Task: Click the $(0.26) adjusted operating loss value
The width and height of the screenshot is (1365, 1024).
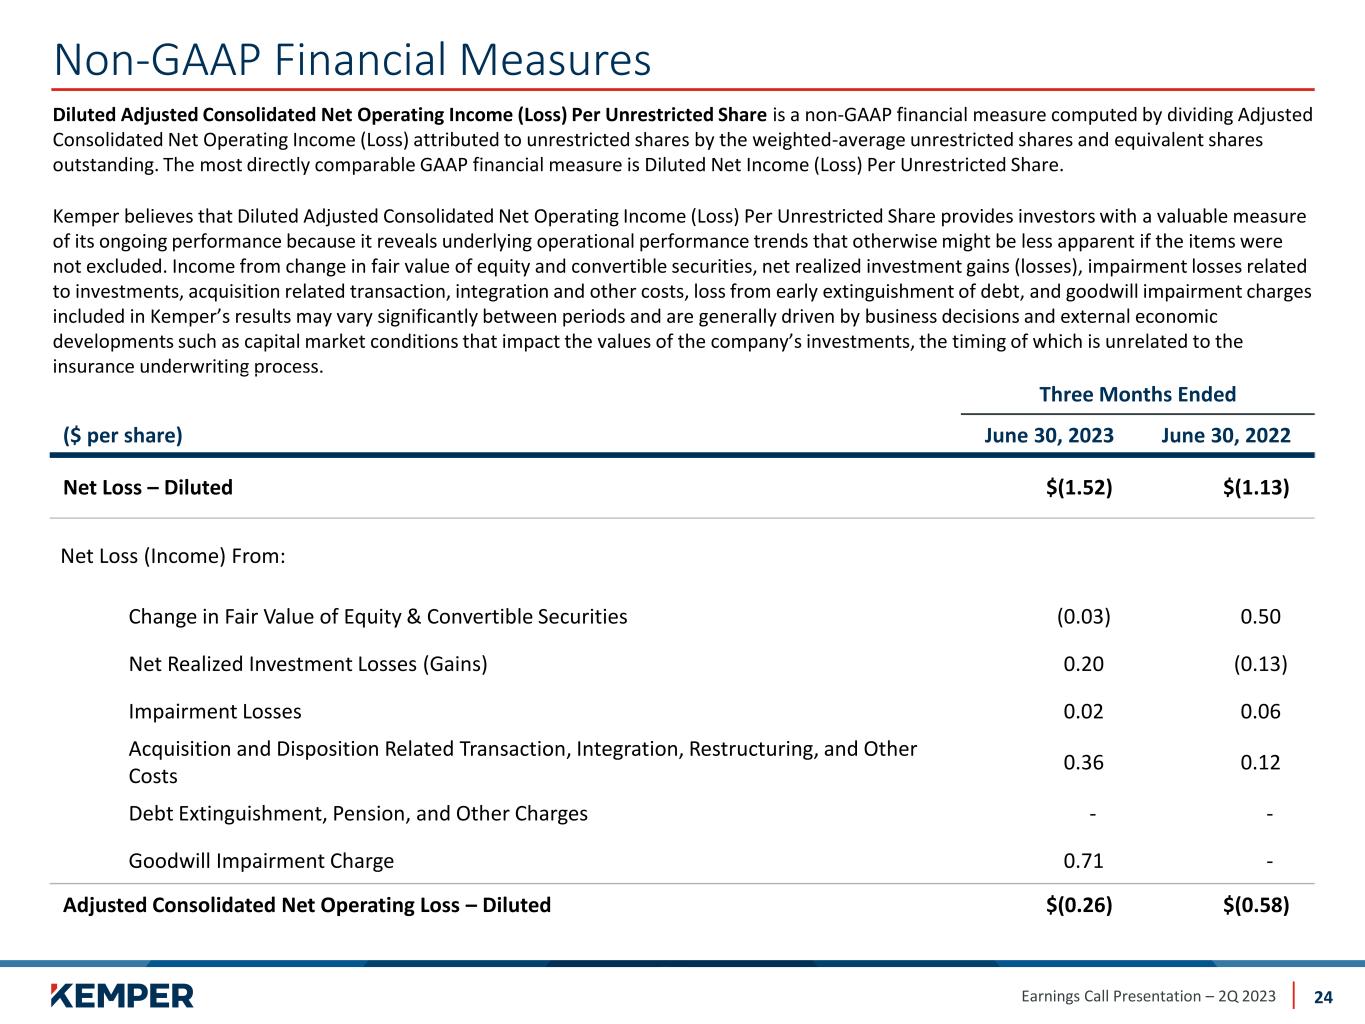Action: tap(1079, 905)
